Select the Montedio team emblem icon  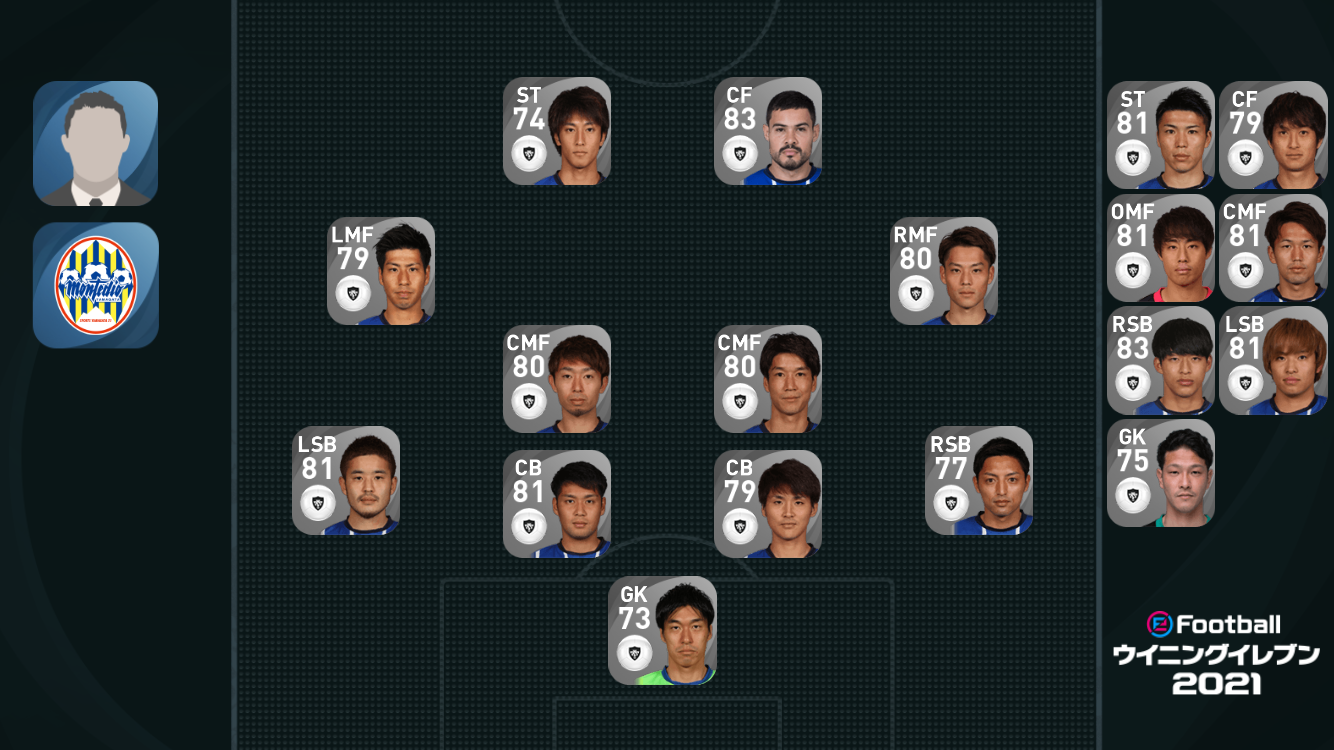click(96, 285)
